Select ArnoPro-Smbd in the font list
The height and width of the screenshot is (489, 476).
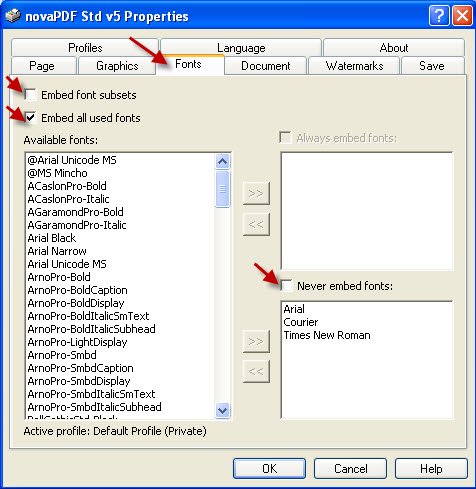pos(62,355)
